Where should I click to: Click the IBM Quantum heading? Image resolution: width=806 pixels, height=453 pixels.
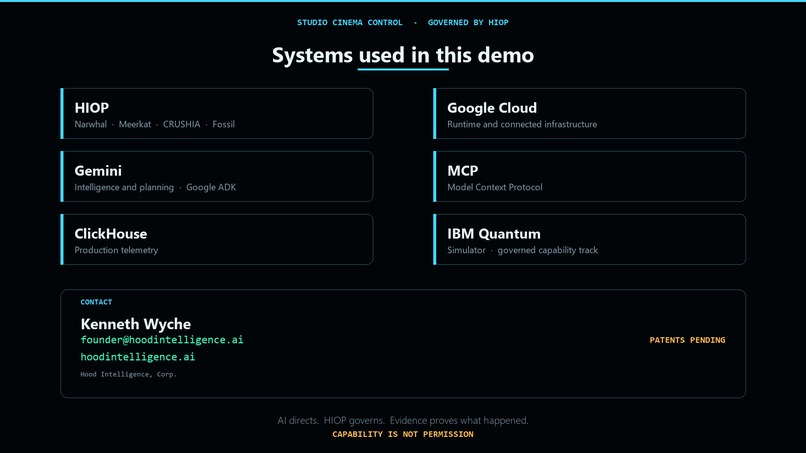[494, 234]
